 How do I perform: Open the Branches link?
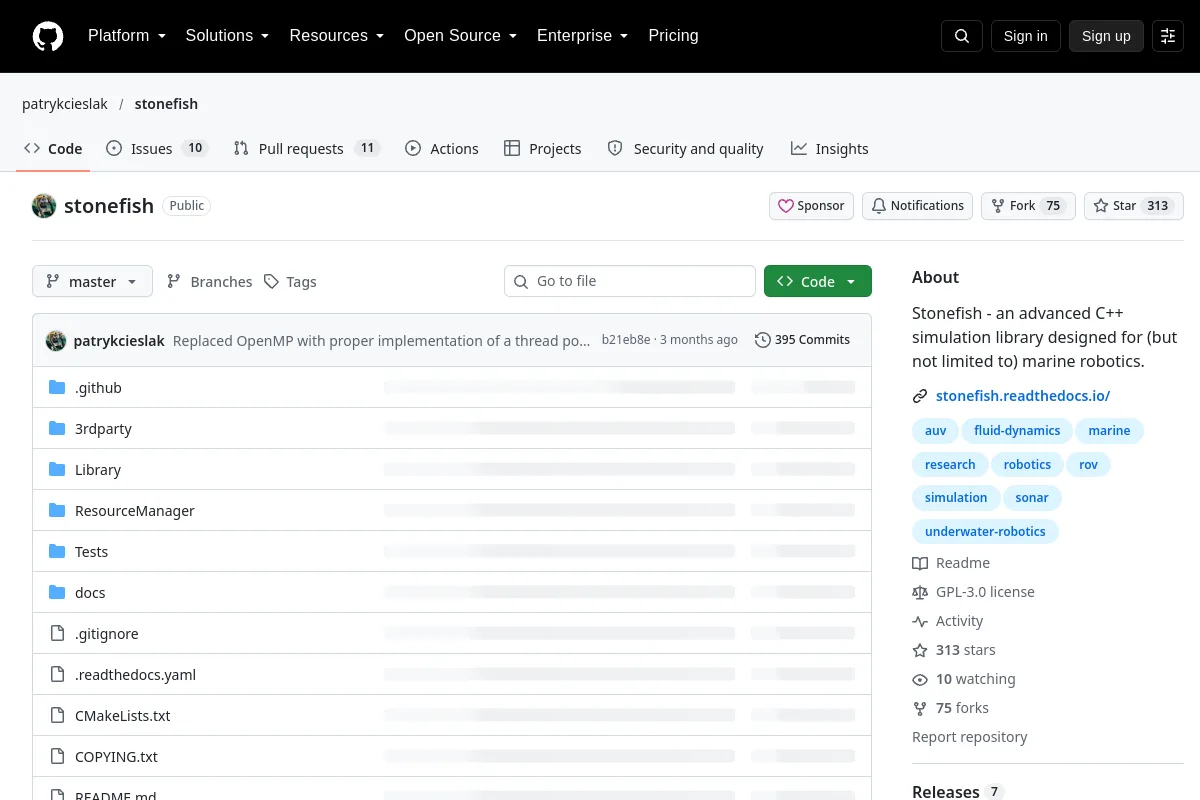(209, 282)
